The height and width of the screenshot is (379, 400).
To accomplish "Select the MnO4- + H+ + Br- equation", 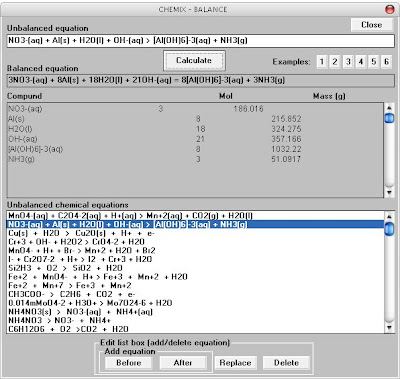I will (195, 250).
